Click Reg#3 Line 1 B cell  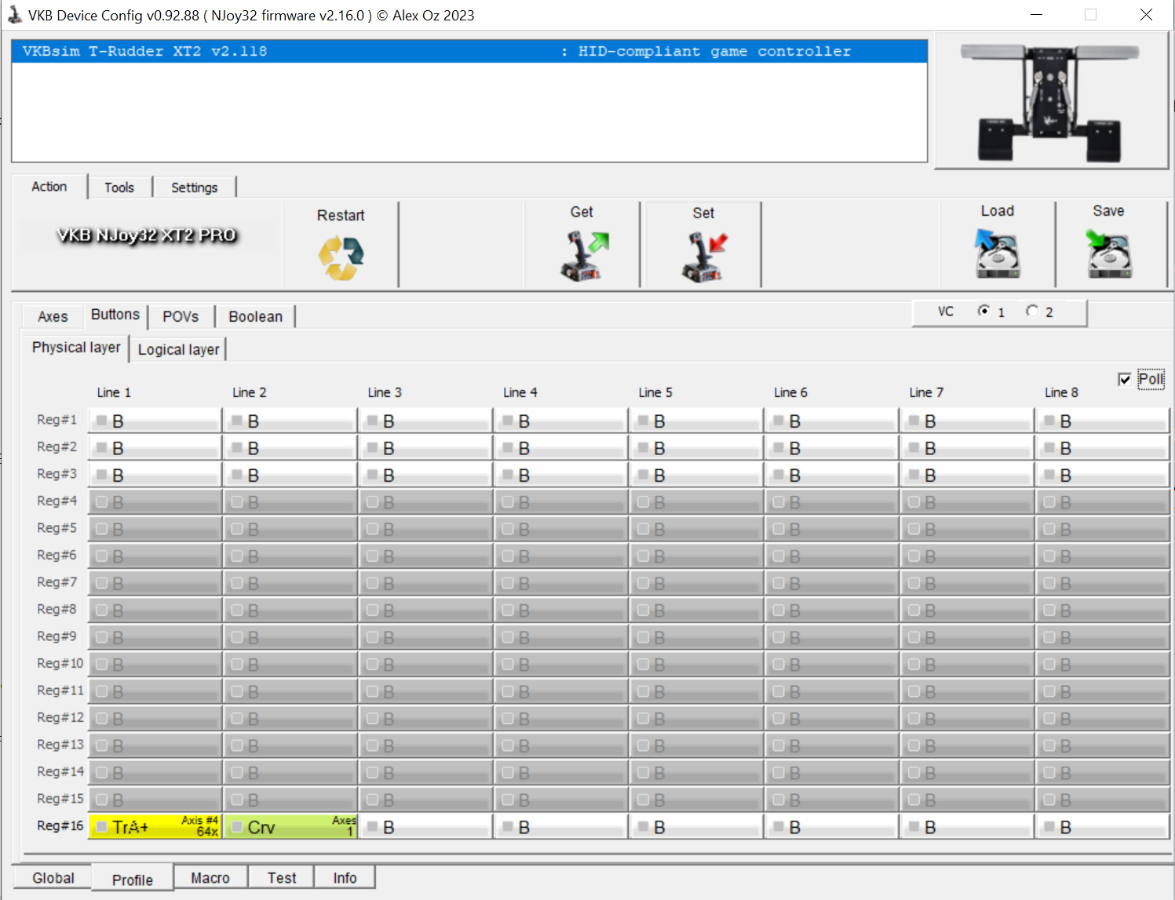[x=155, y=475]
